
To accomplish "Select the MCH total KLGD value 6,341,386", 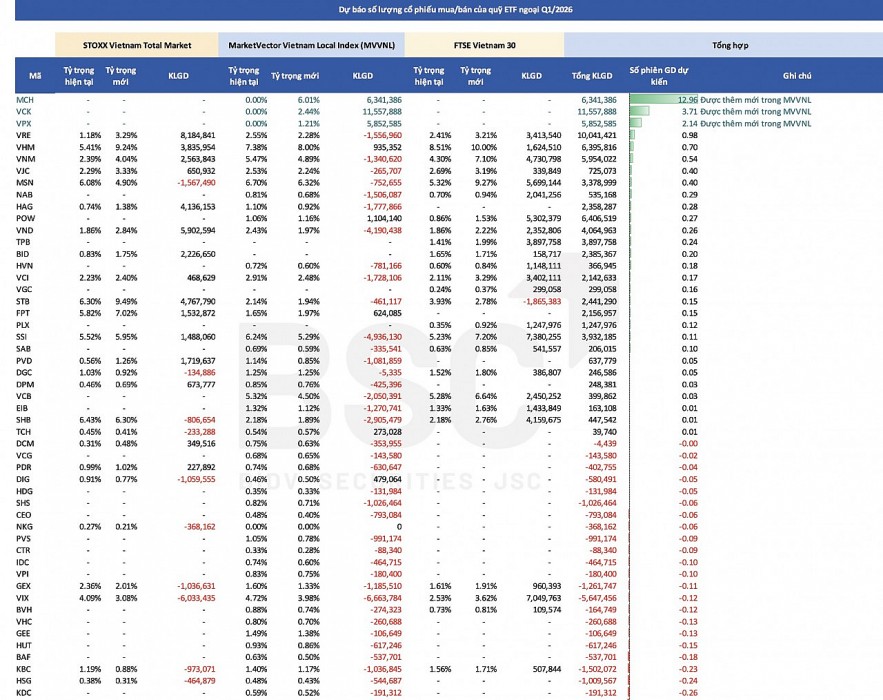I will pyautogui.click(x=598, y=101).
